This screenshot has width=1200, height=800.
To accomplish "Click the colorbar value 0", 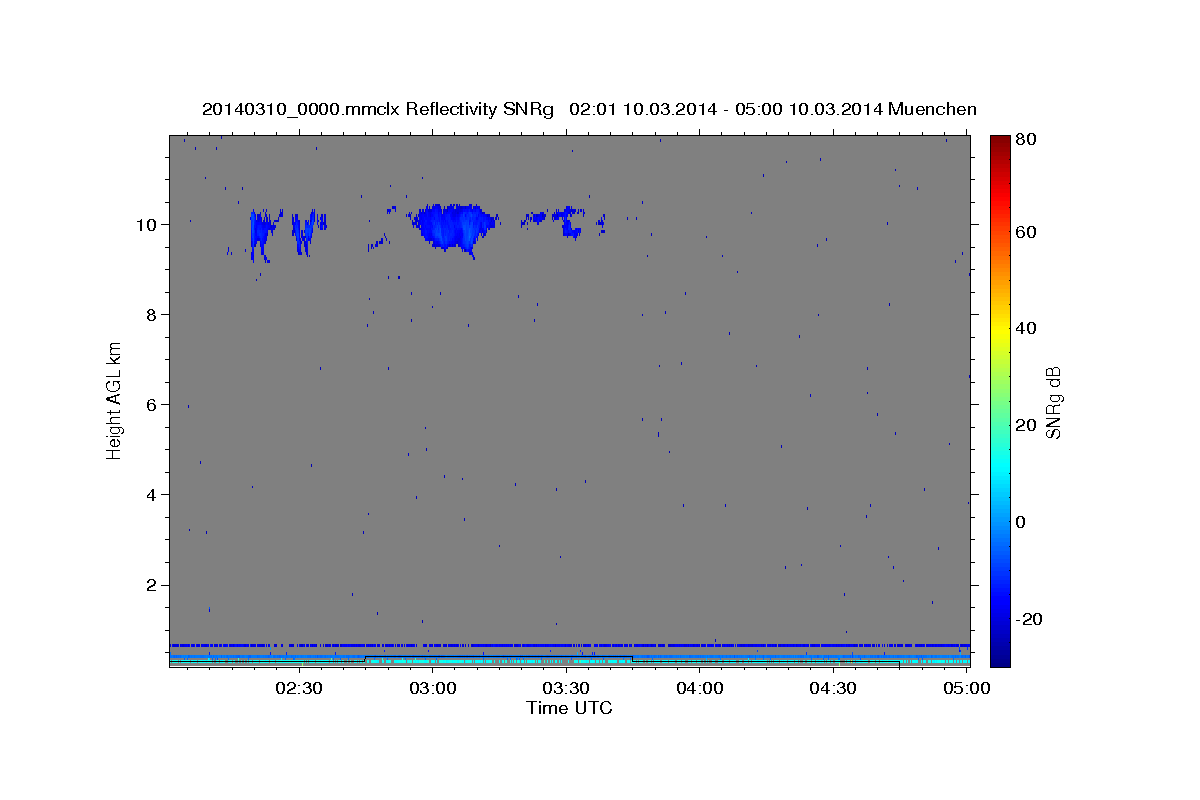I will [x=1020, y=522].
